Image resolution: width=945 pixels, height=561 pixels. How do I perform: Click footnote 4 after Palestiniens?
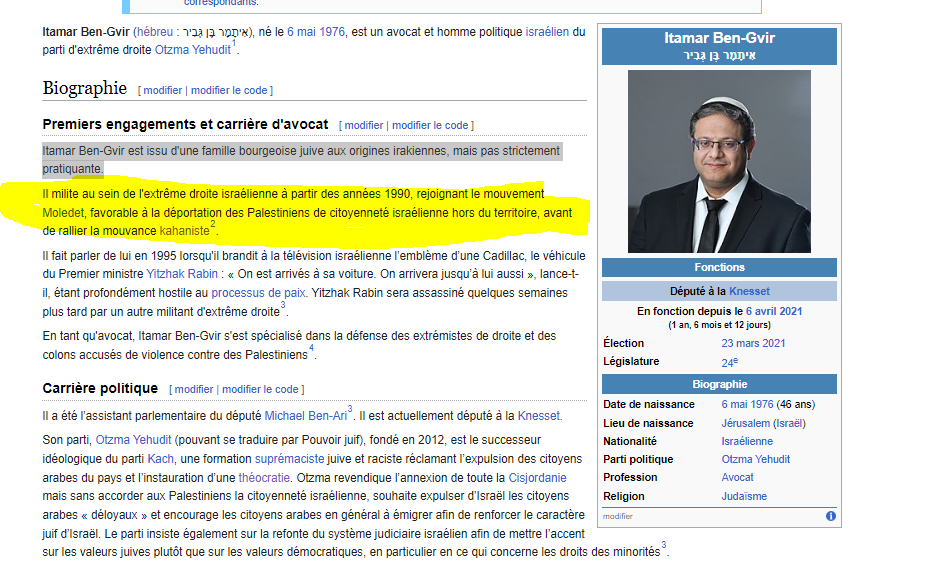[x=312, y=348]
